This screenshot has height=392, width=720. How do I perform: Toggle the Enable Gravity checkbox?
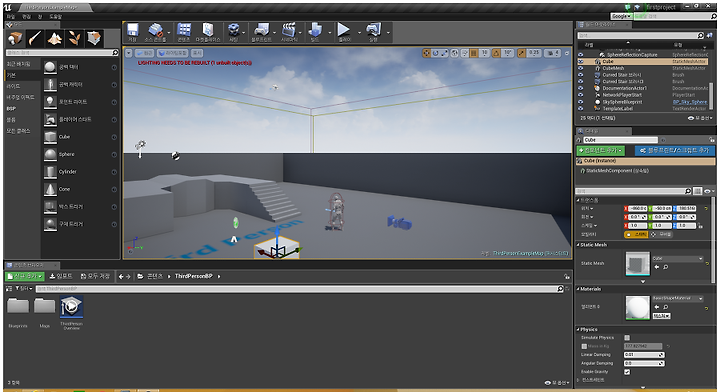tap(627, 372)
